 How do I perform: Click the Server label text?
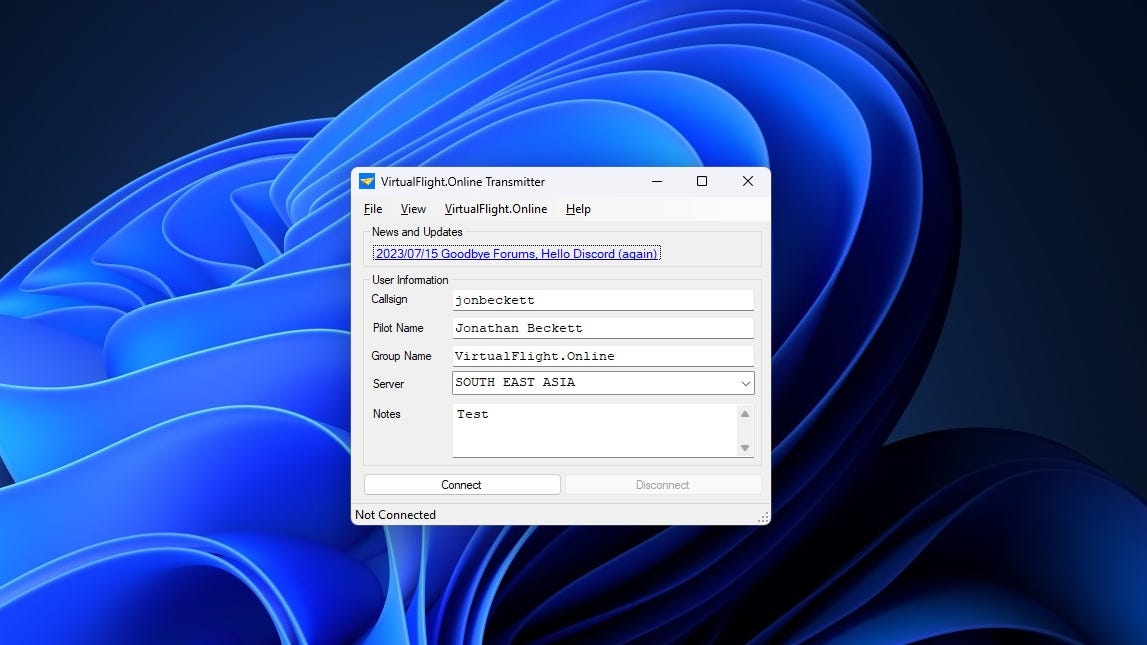point(388,384)
